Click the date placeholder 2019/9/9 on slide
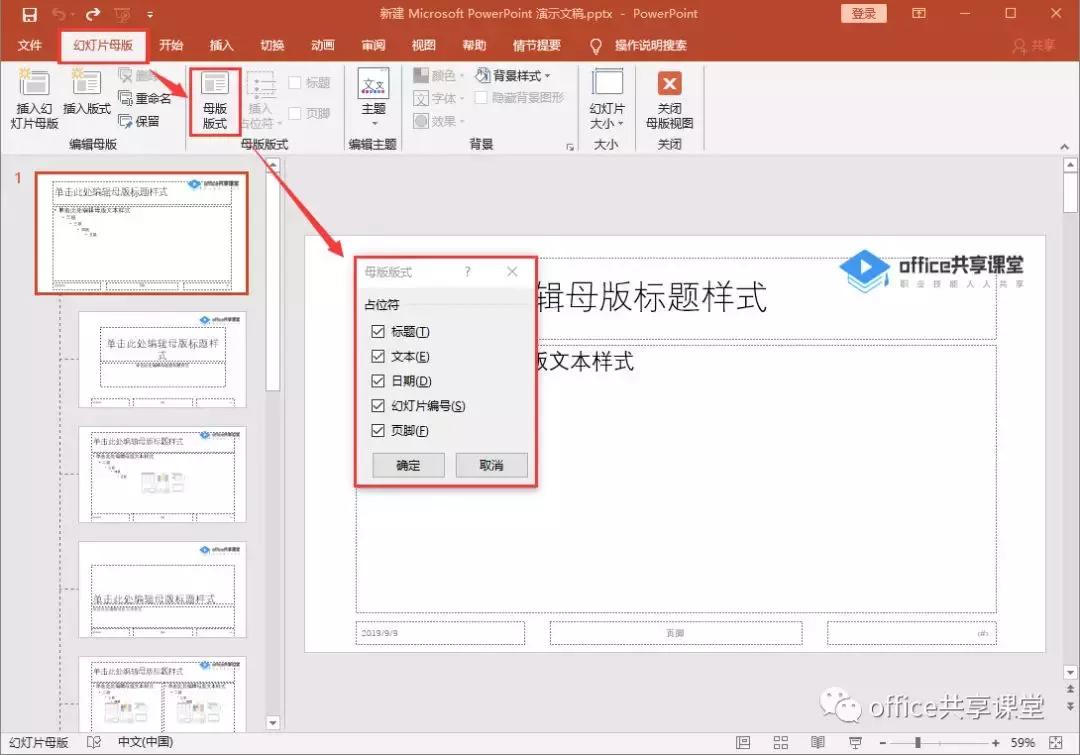The width and height of the screenshot is (1080, 755). pos(439,633)
